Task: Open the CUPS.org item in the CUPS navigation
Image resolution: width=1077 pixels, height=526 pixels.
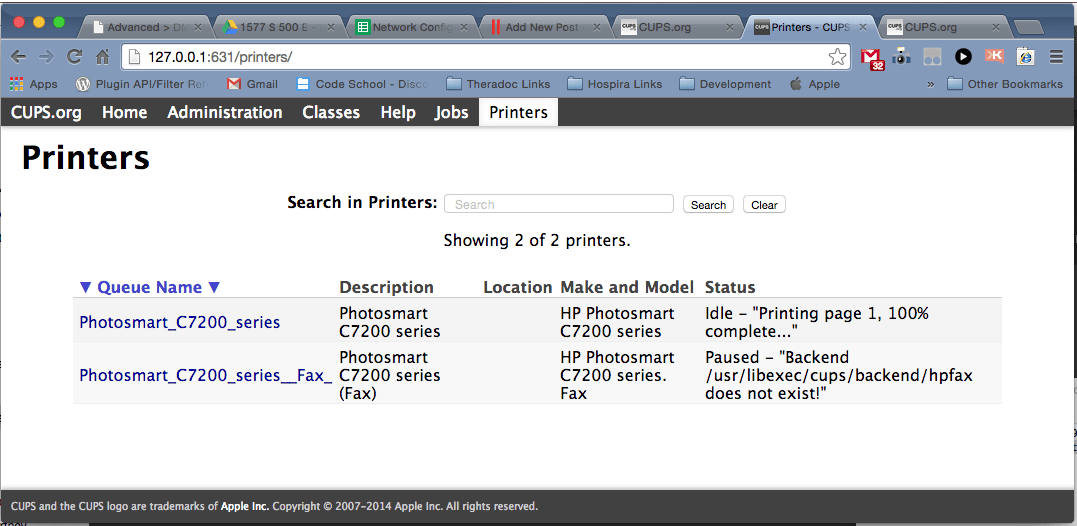Action: [x=46, y=113]
